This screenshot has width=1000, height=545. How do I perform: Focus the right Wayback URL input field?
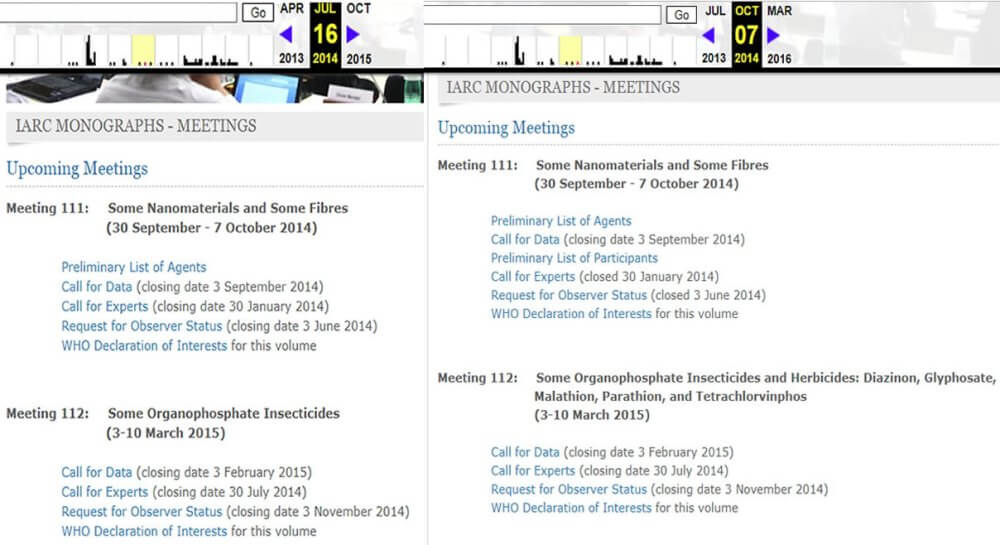(x=542, y=15)
